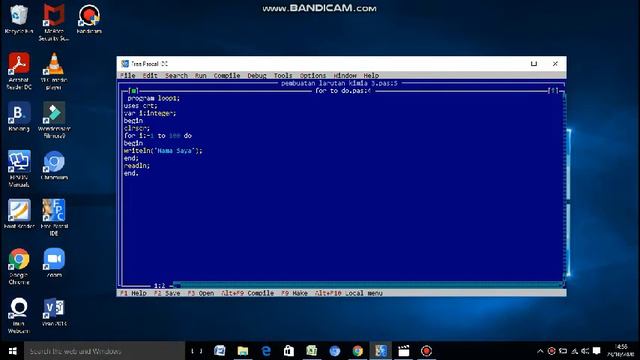
Task: Launch McAfee Security Scan from desktop
Action: (x=54, y=22)
